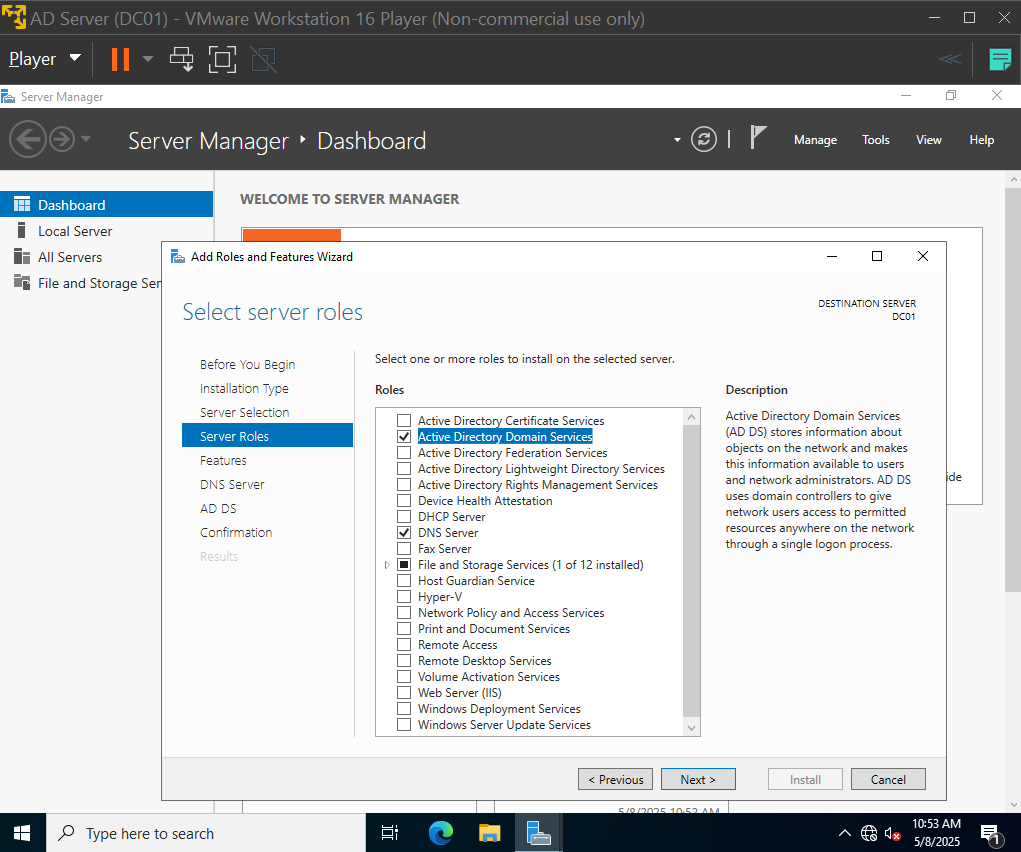
Task: Launch Microsoft Edge from taskbar
Action: pyautogui.click(x=441, y=833)
